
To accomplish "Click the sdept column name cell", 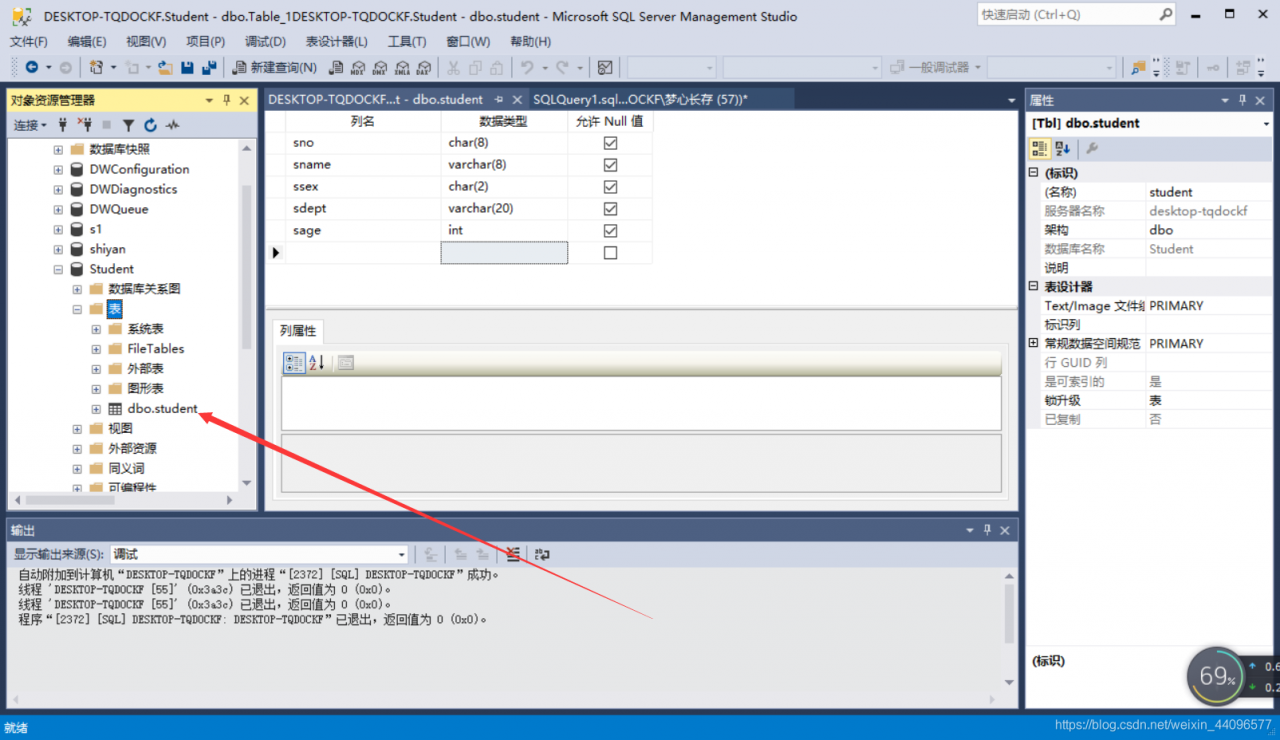I will tap(363, 209).
